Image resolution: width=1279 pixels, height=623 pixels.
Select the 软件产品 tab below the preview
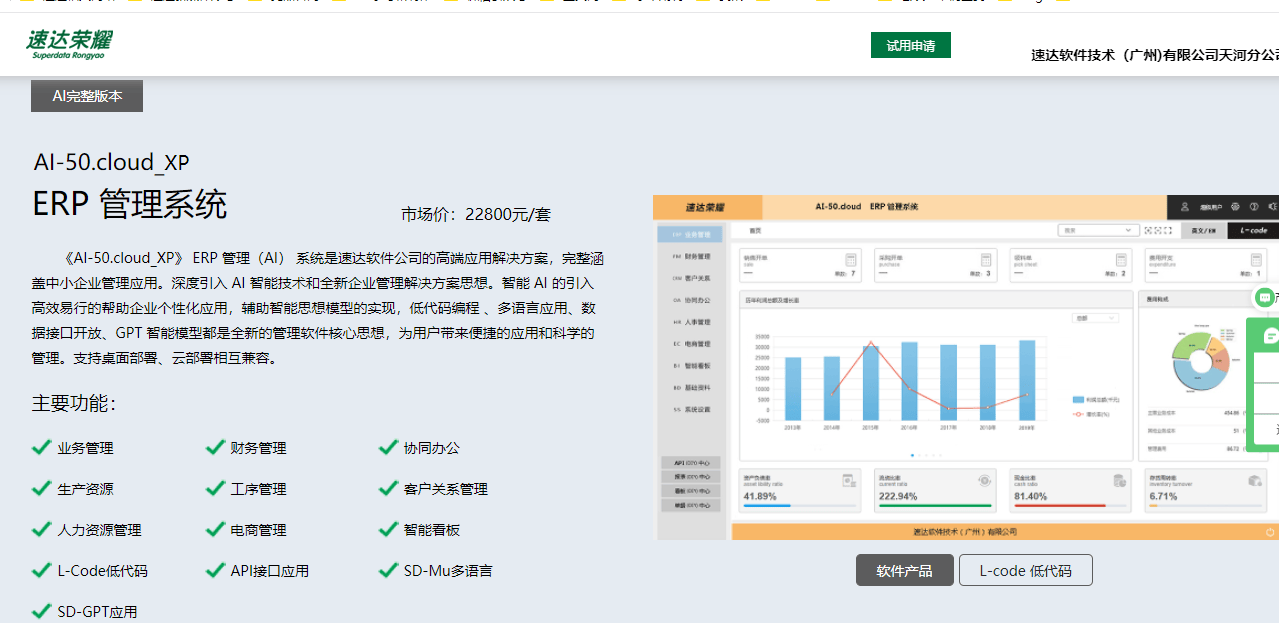[904, 570]
